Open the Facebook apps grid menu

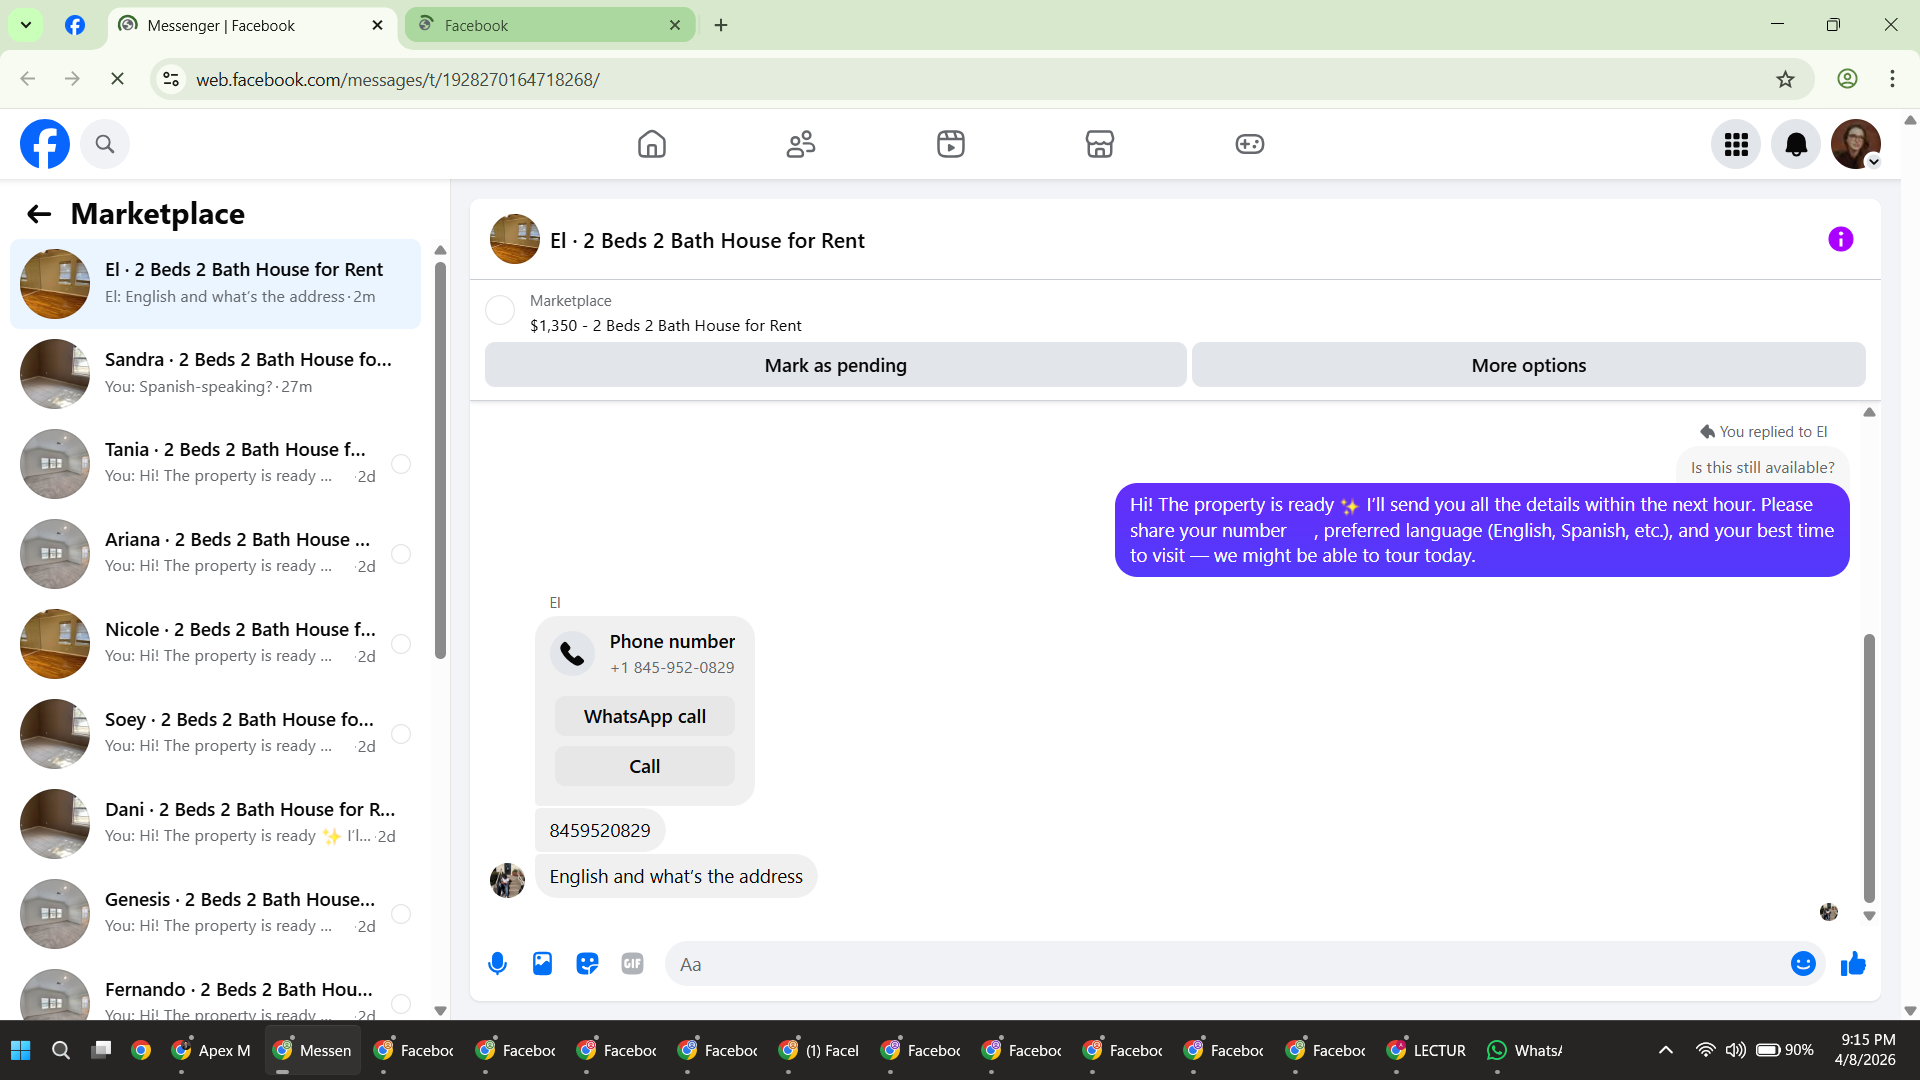click(x=1736, y=145)
